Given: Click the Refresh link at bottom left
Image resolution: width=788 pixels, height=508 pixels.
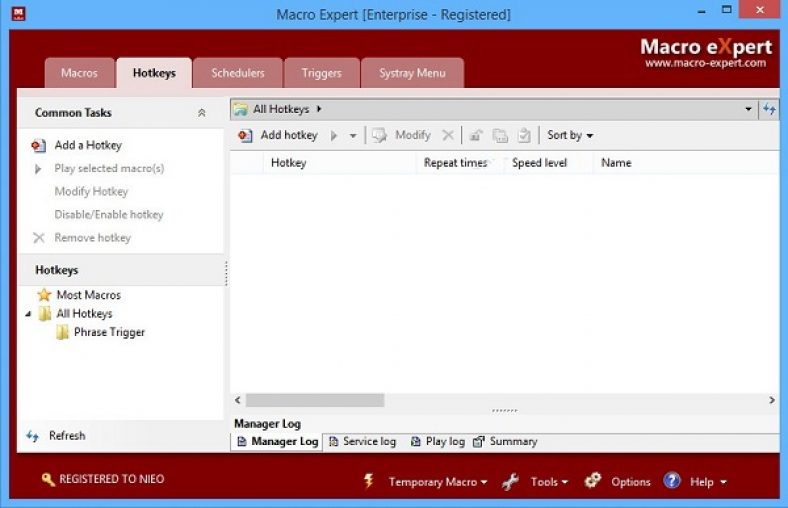Looking at the screenshot, I should coord(67,436).
